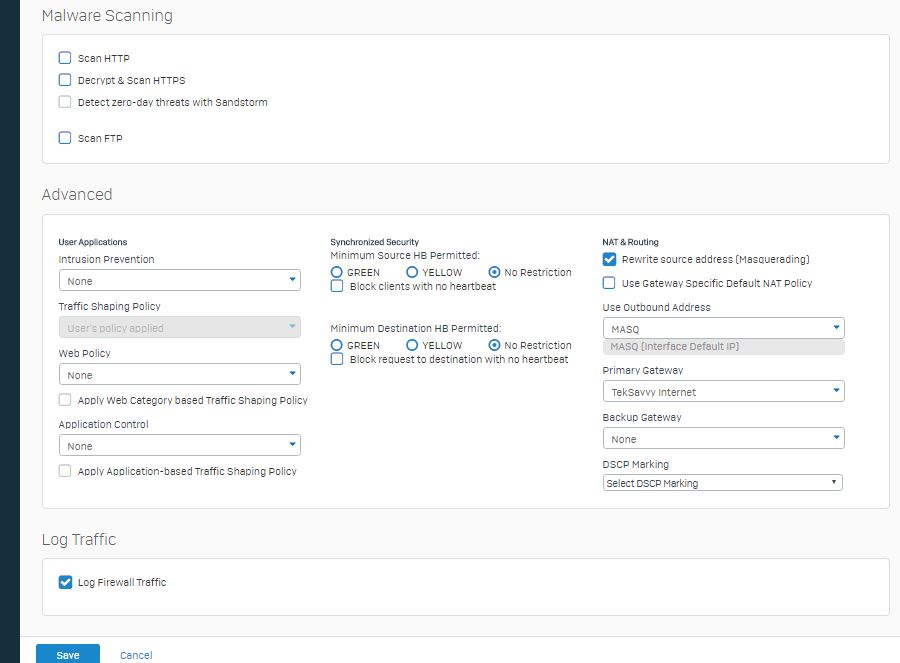Select GREEN for Minimum Source HB

(x=337, y=272)
